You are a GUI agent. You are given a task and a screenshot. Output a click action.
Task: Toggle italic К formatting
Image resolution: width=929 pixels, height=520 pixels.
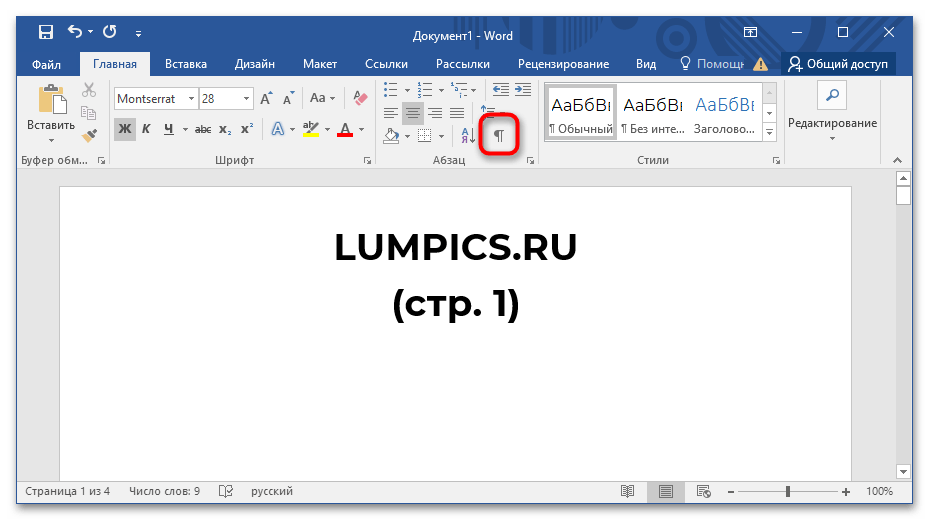(146, 129)
